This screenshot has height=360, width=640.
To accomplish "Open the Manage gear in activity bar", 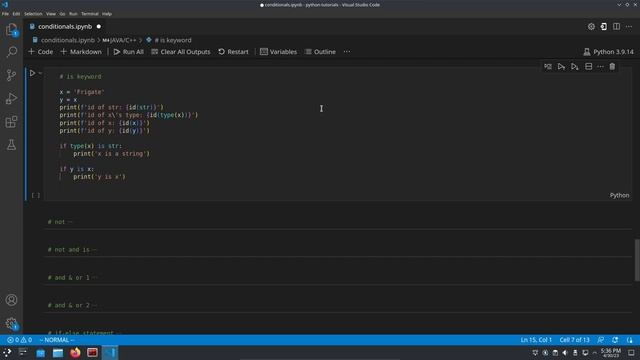I will pos(11,324).
